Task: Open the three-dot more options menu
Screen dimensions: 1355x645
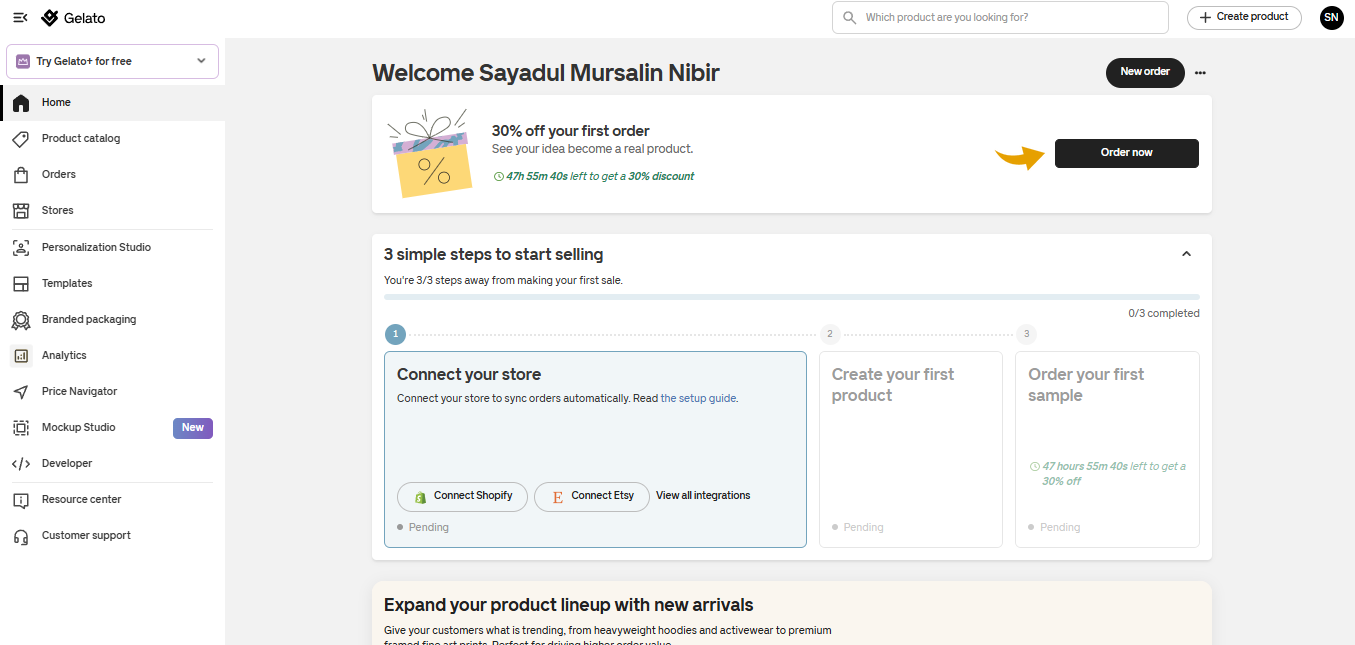Action: 1200,72
